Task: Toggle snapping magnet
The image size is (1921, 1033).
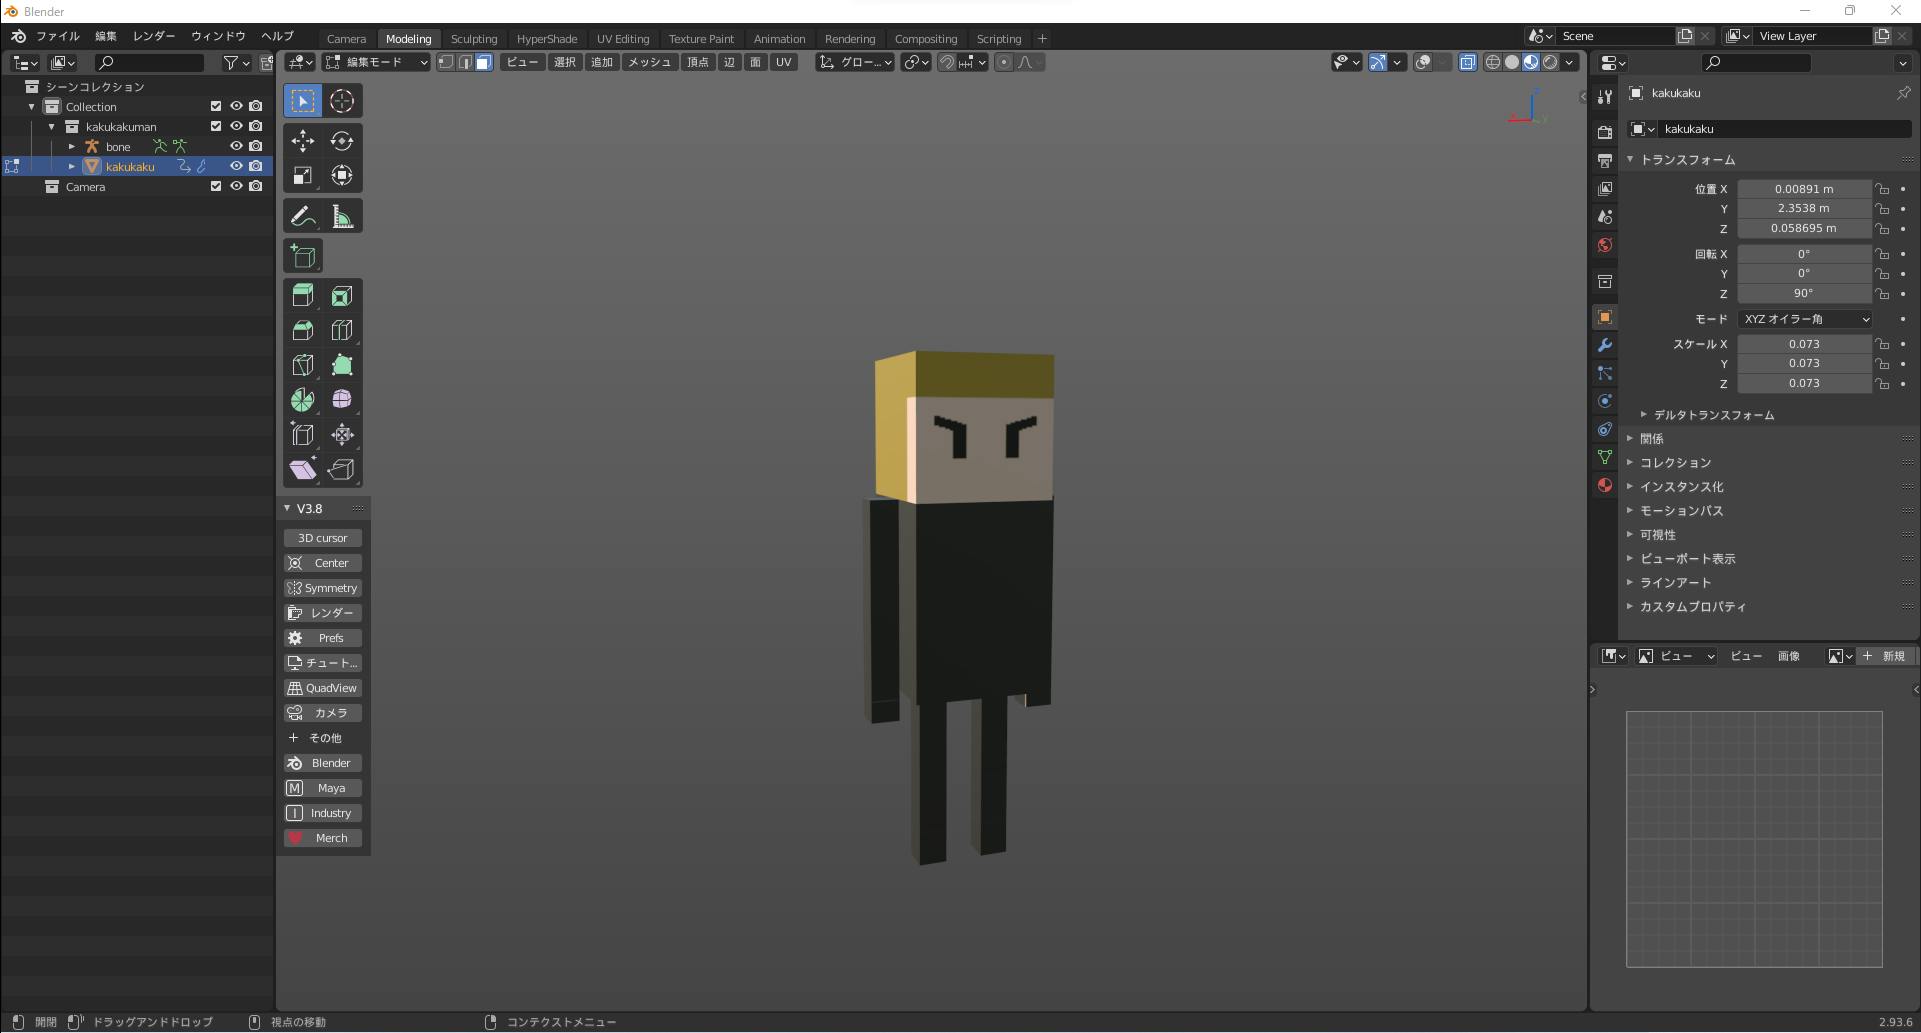Action: [946, 62]
